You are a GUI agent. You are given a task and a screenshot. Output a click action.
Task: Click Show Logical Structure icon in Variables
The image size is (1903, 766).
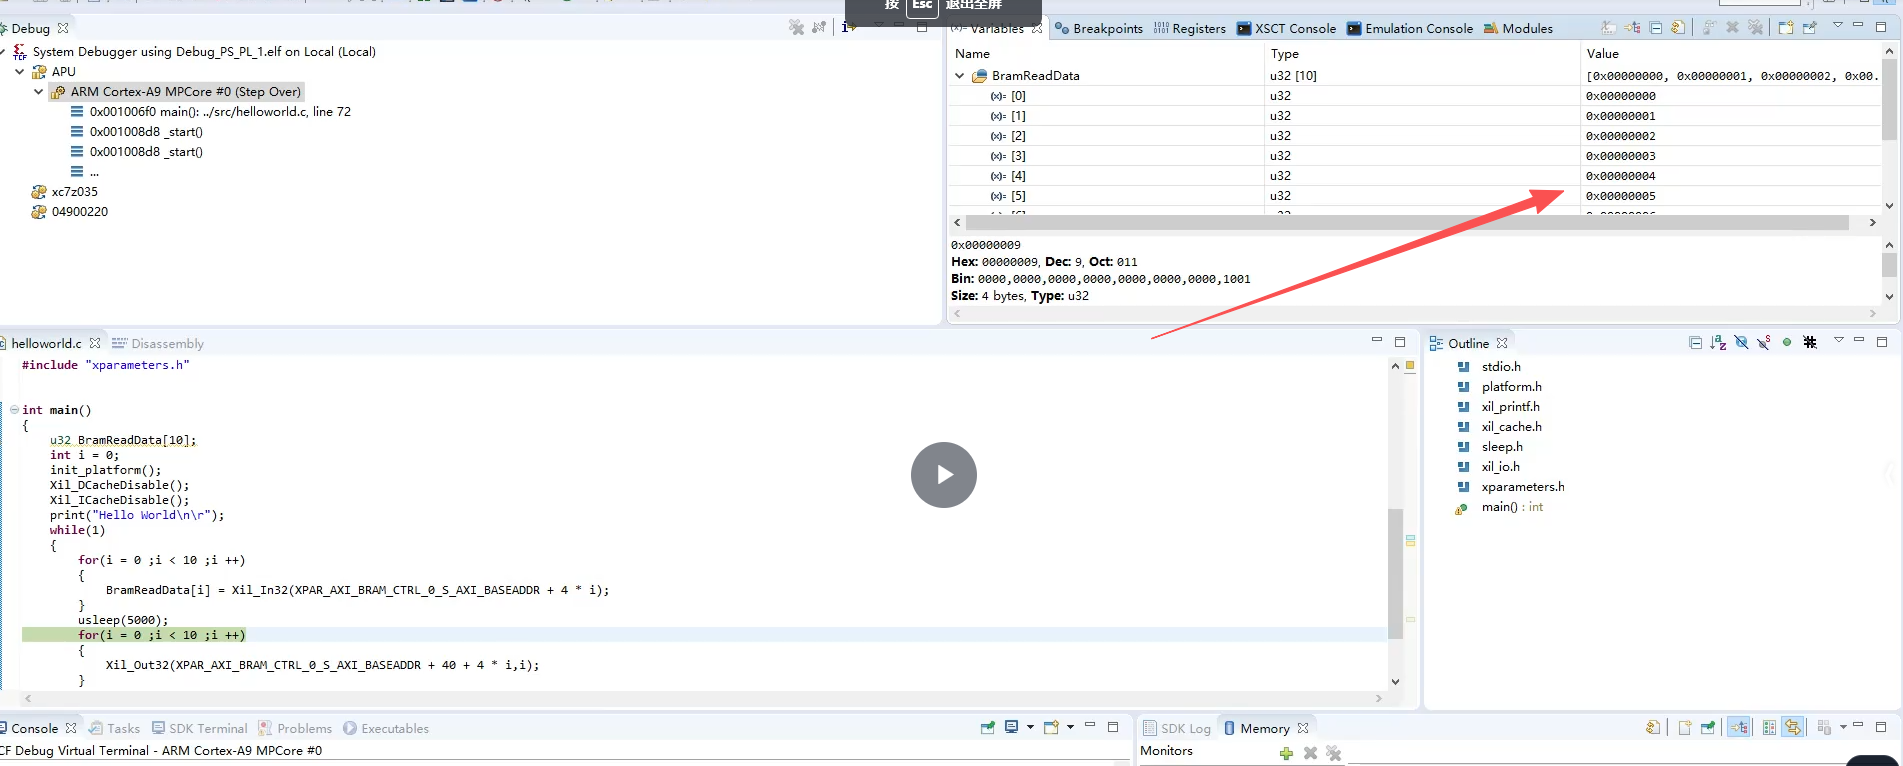click(x=1632, y=28)
